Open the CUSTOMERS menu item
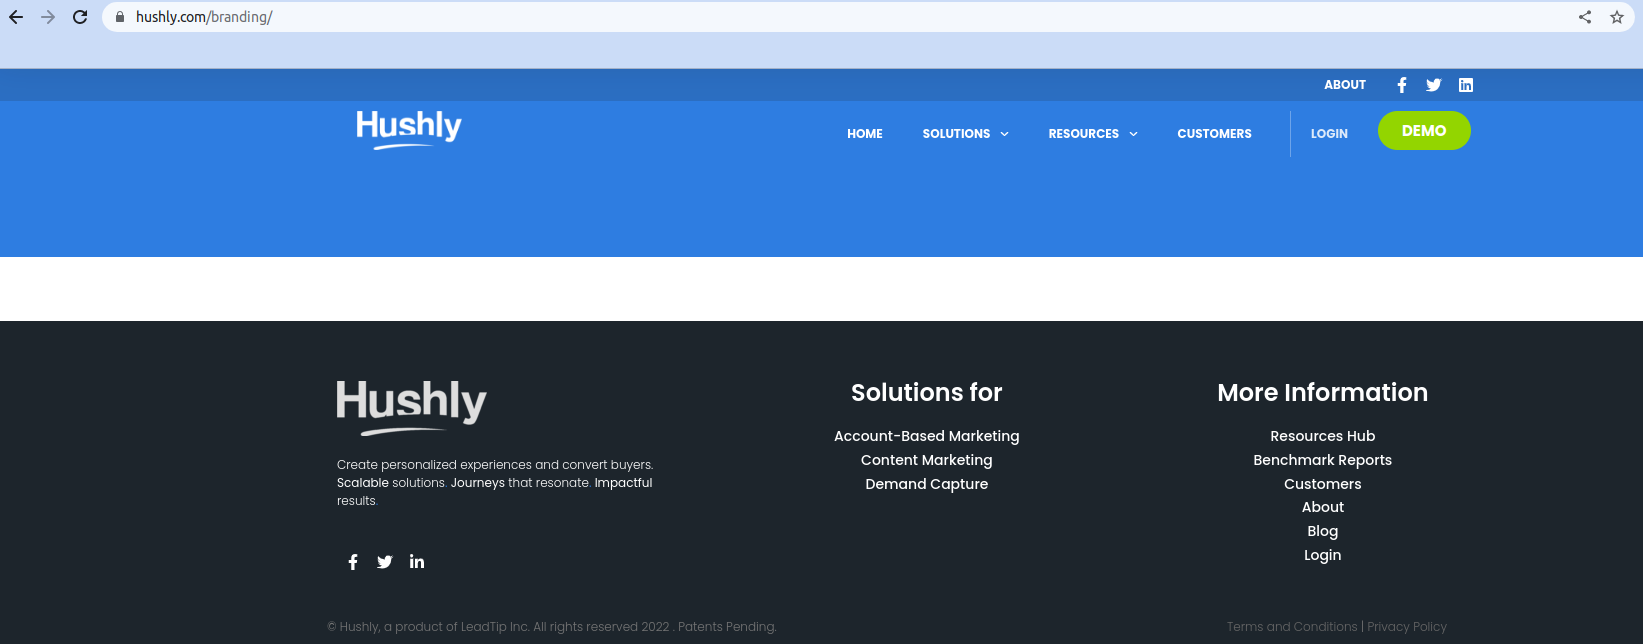 click(1214, 134)
